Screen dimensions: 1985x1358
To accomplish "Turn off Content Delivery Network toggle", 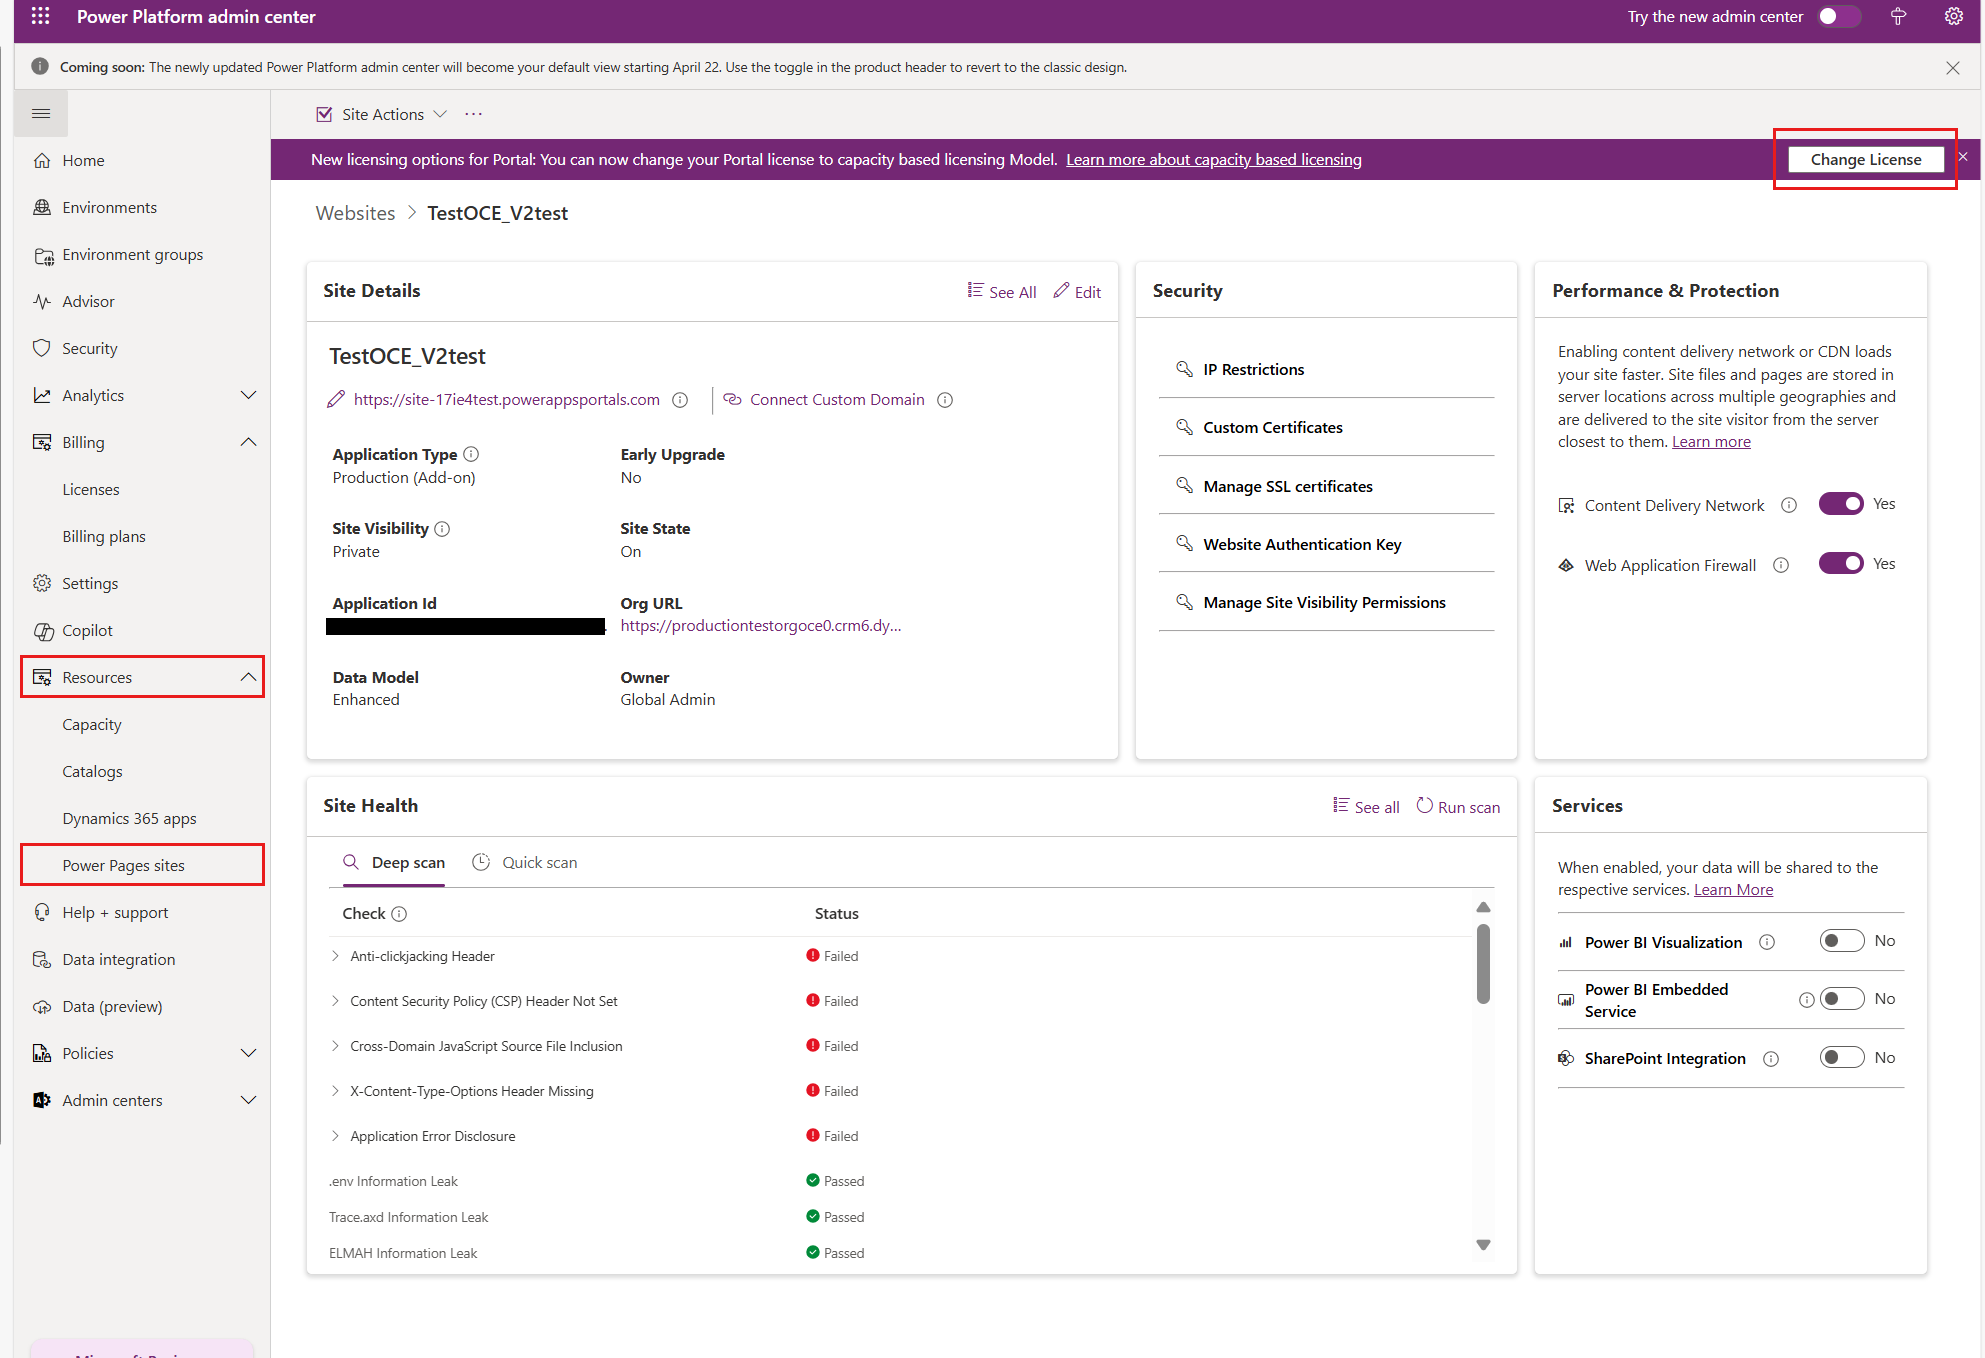I will [x=1840, y=504].
